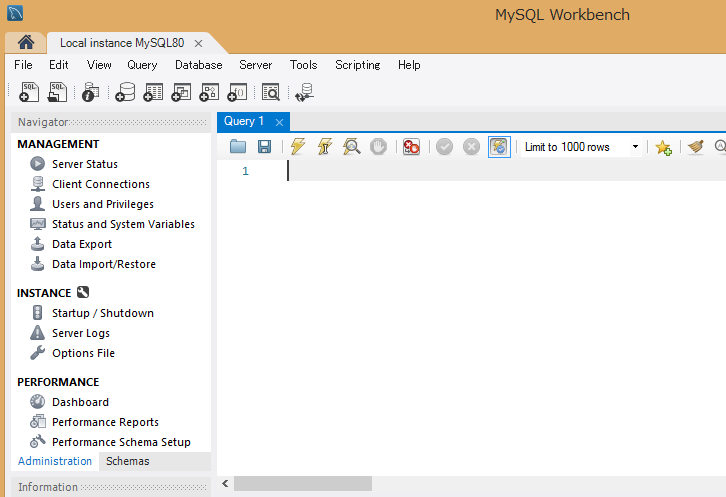Open the Edit menu

coord(59,65)
